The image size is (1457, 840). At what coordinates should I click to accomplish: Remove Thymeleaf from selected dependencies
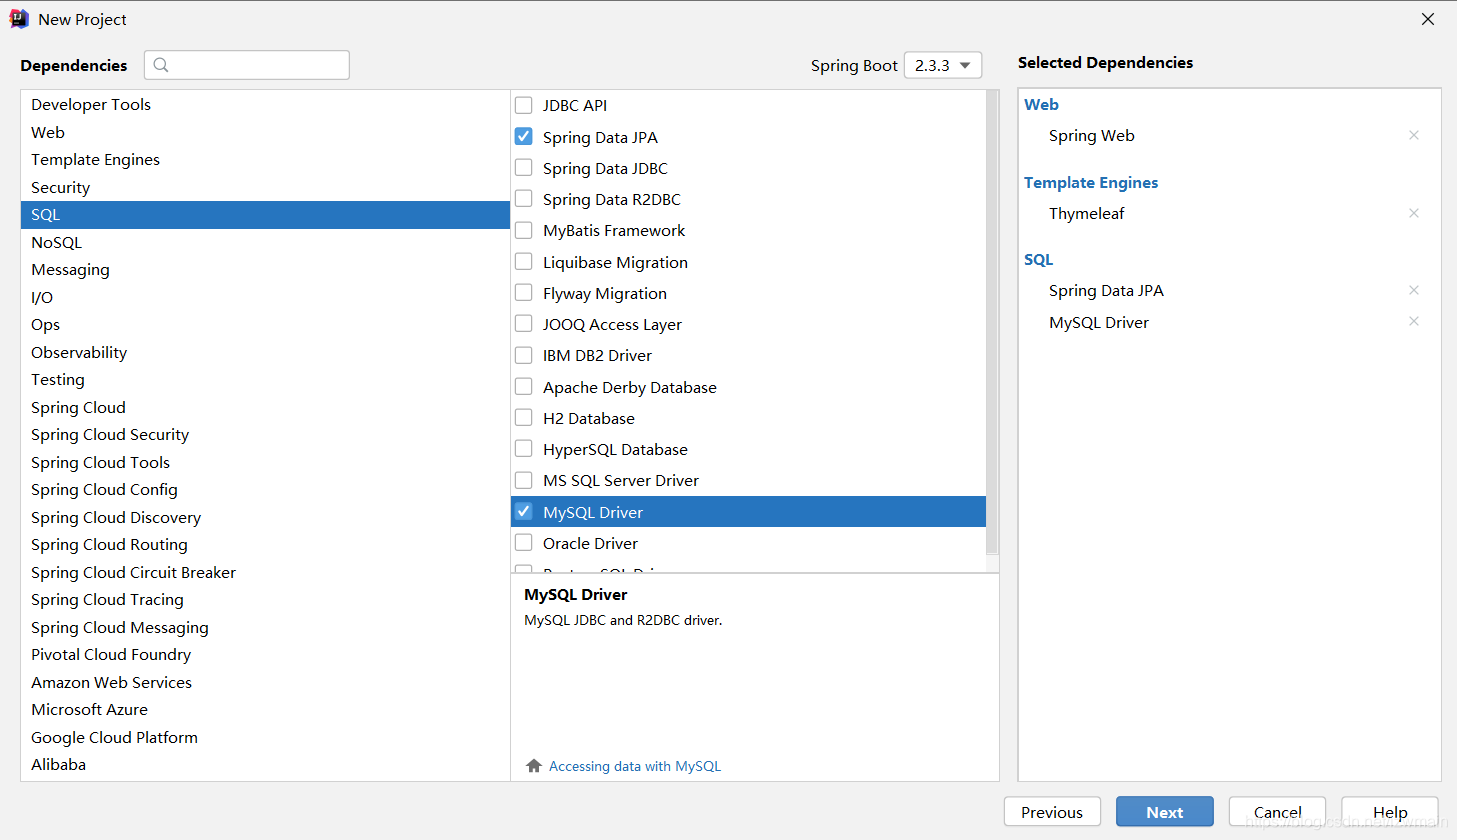tap(1414, 213)
